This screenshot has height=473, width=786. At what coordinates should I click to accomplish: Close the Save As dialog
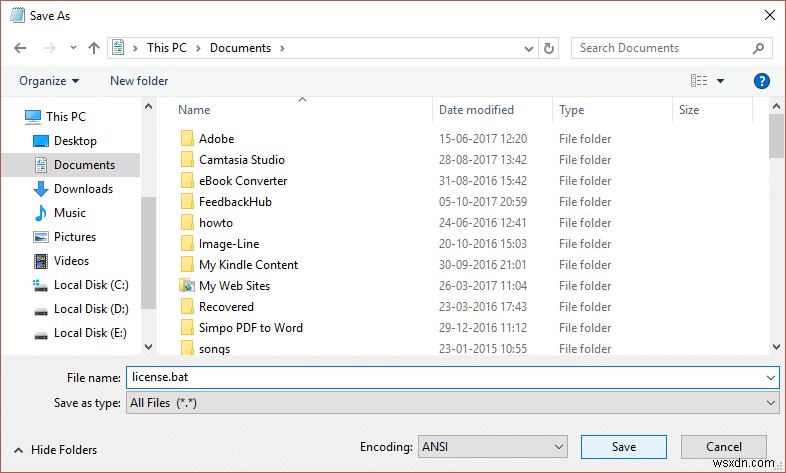click(770, 16)
